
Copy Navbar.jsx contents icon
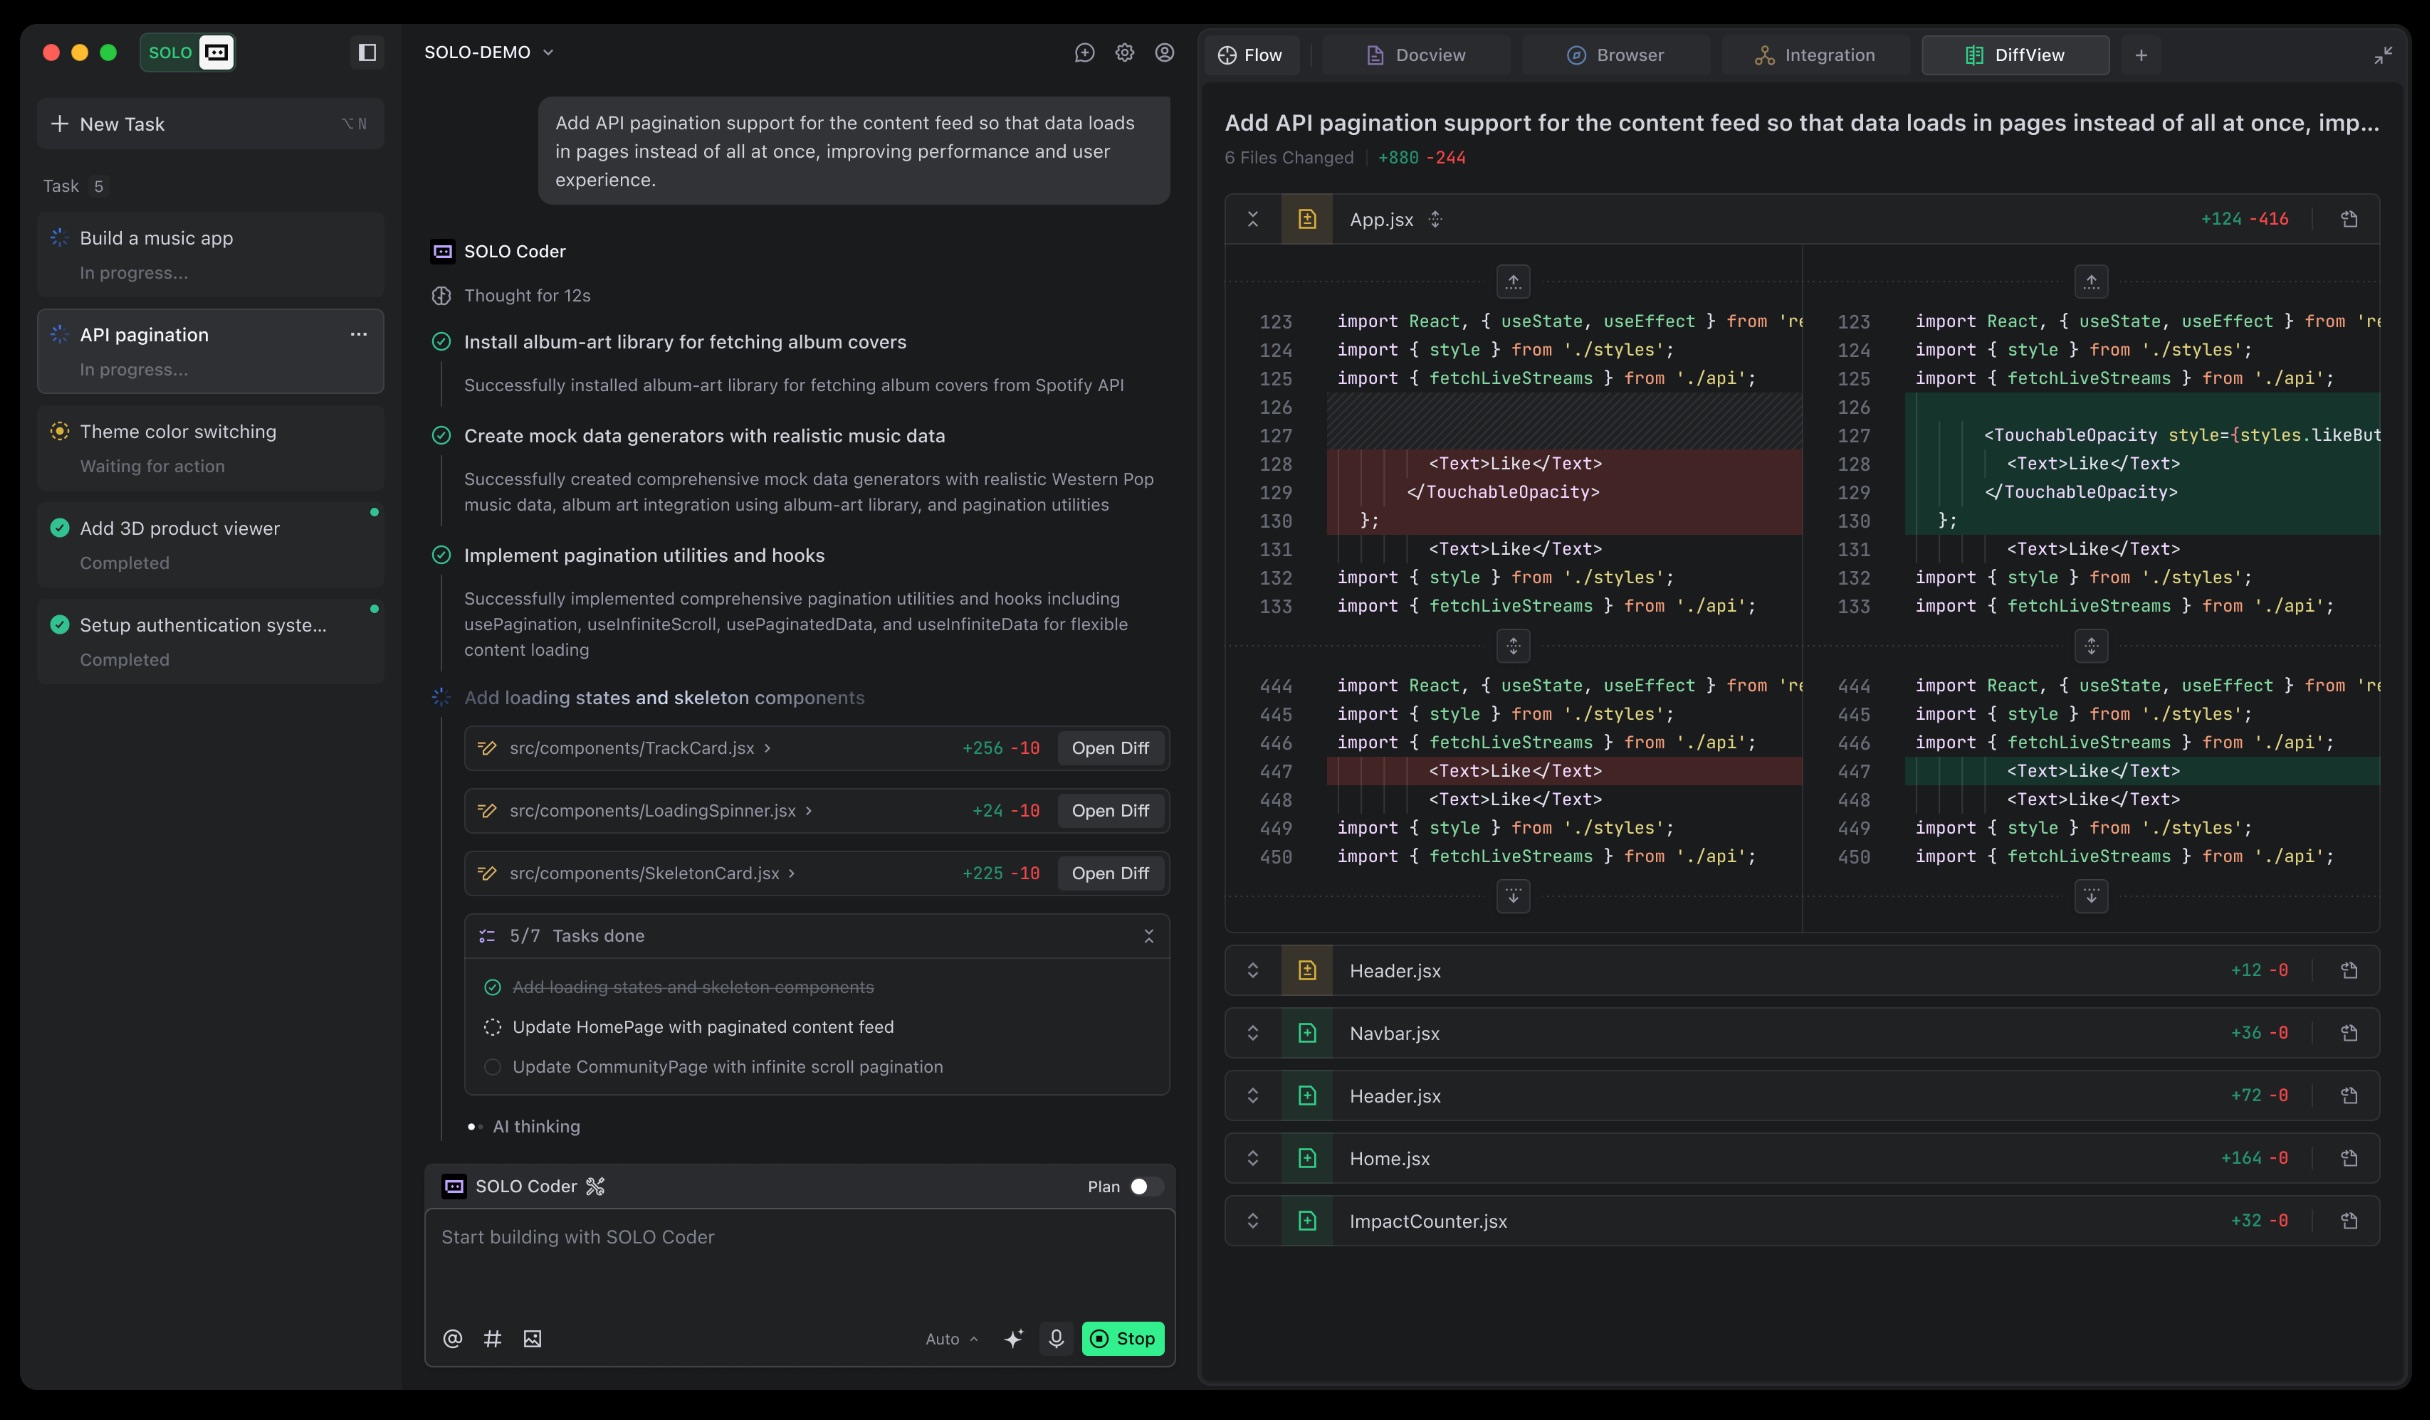(x=2350, y=1033)
